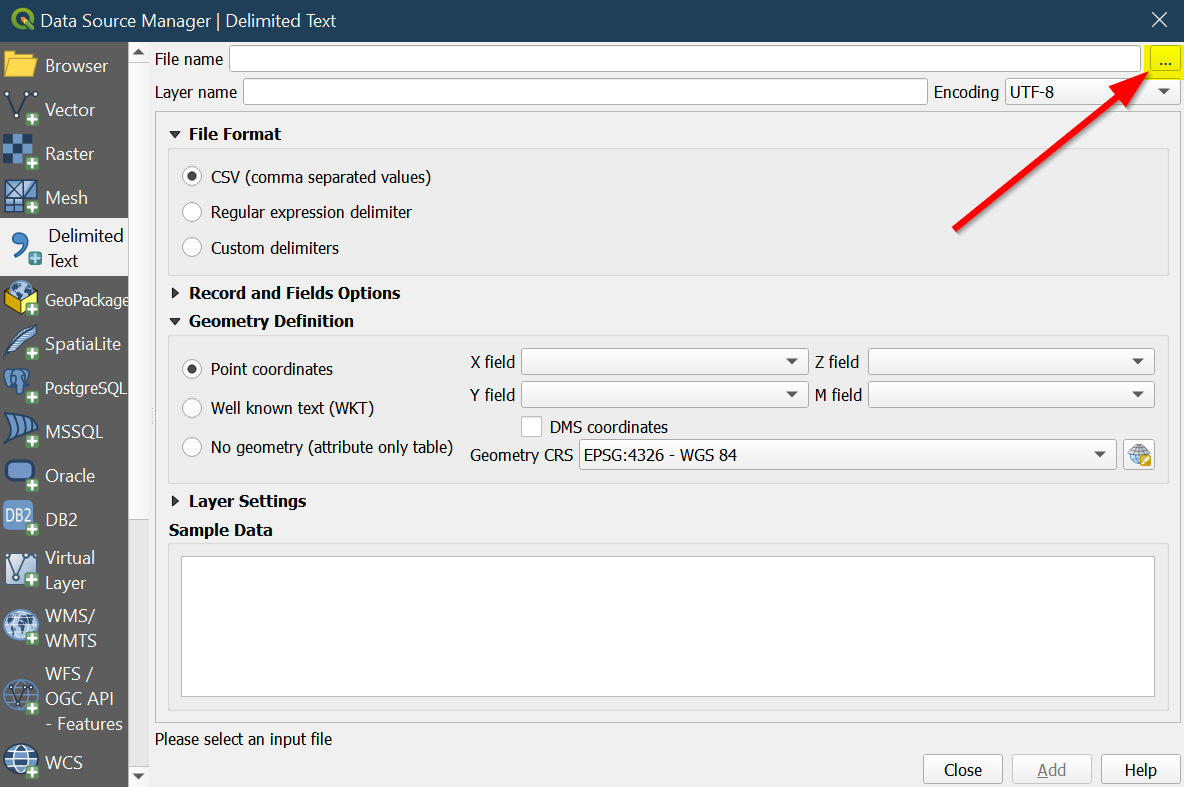This screenshot has height=787, width=1184.
Task: Choose Well known text (WKT) geometry
Action: click(x=193, y=408)
